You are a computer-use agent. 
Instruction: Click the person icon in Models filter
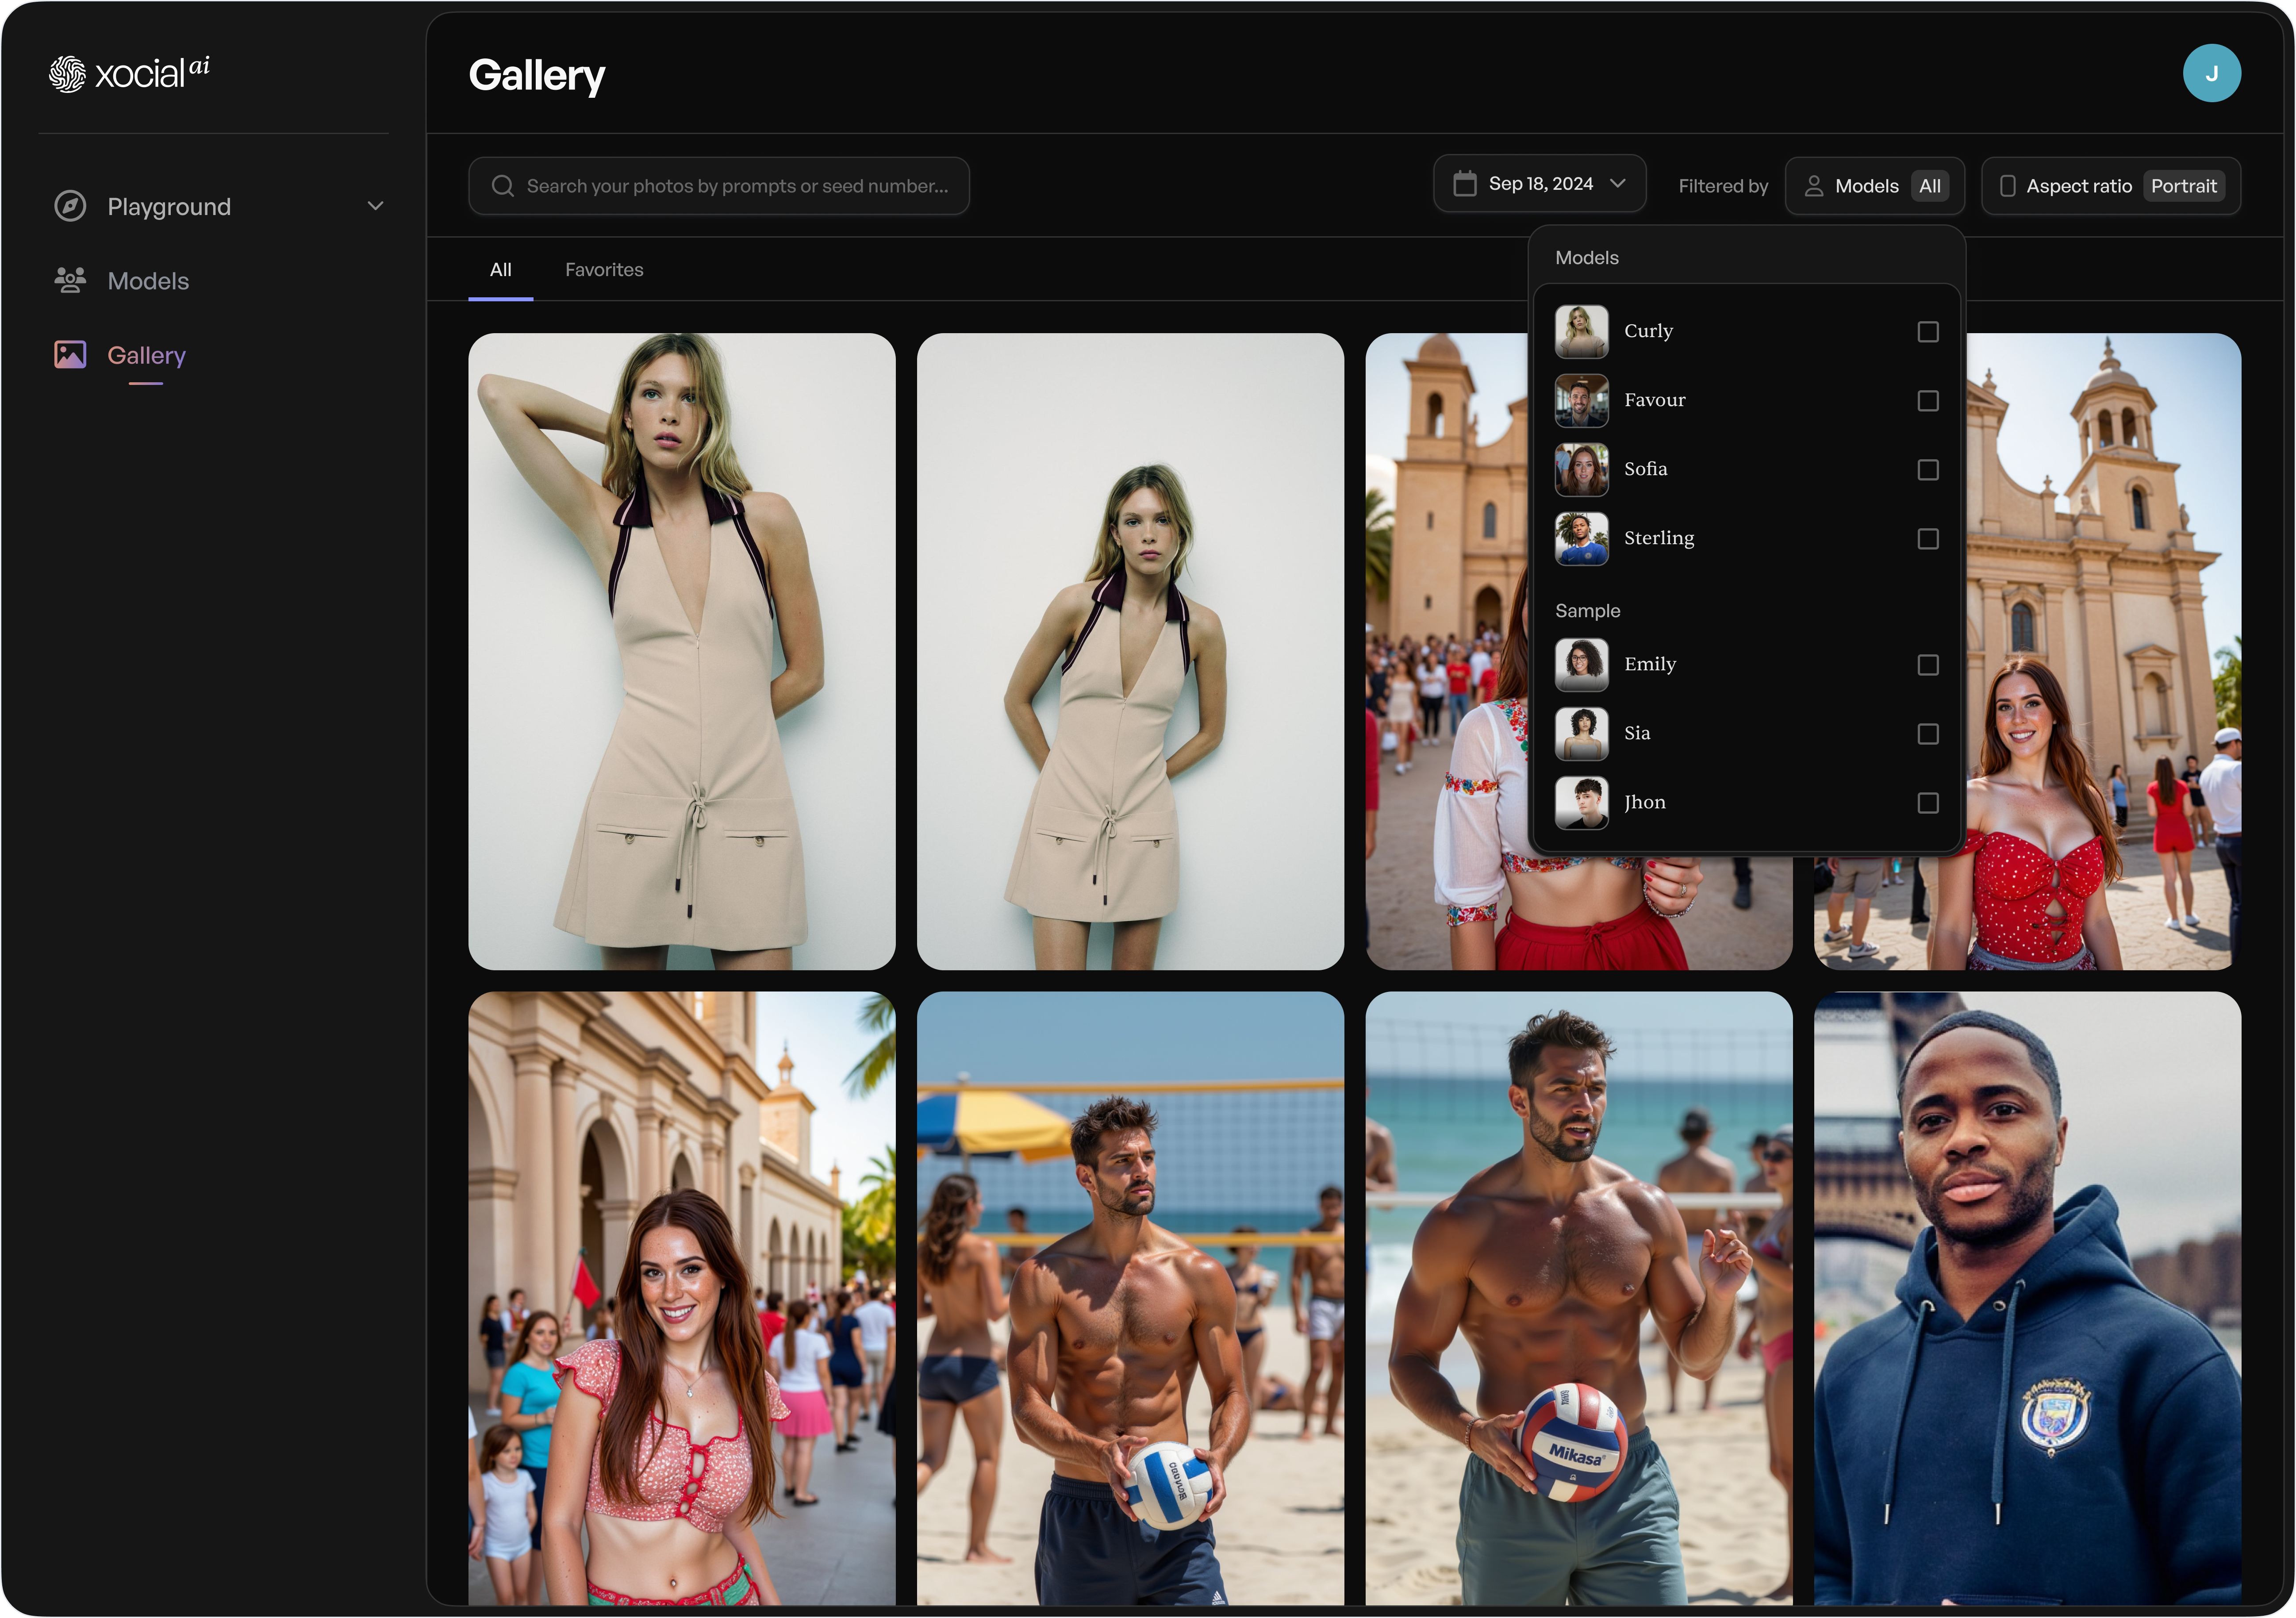tap(1814, 186)
